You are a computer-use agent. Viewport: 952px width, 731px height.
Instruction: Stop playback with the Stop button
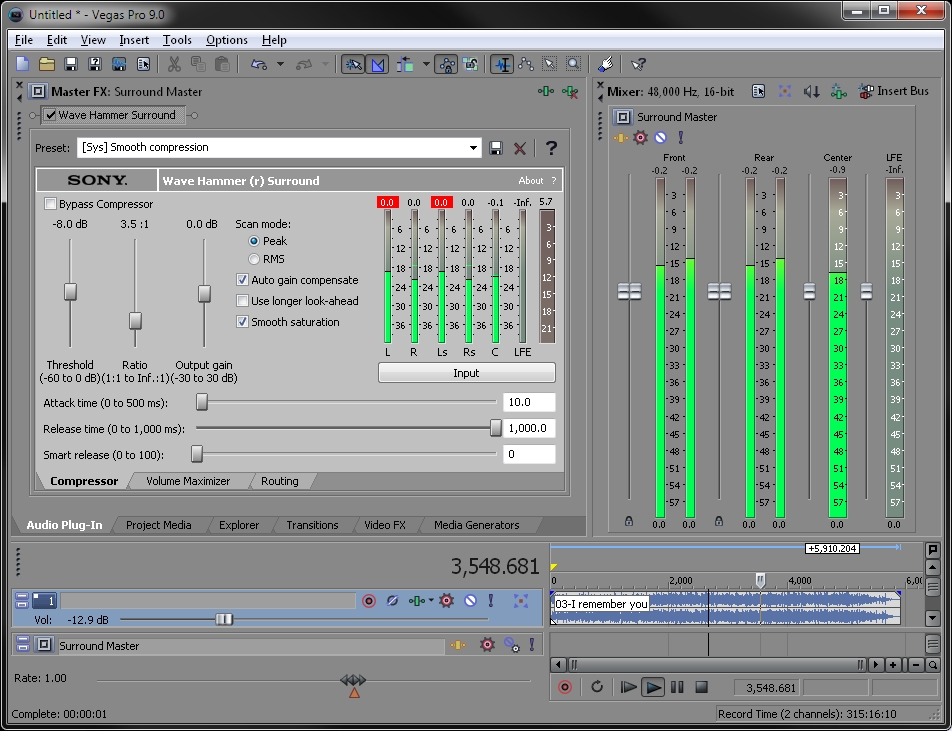[x=701, y=687]
